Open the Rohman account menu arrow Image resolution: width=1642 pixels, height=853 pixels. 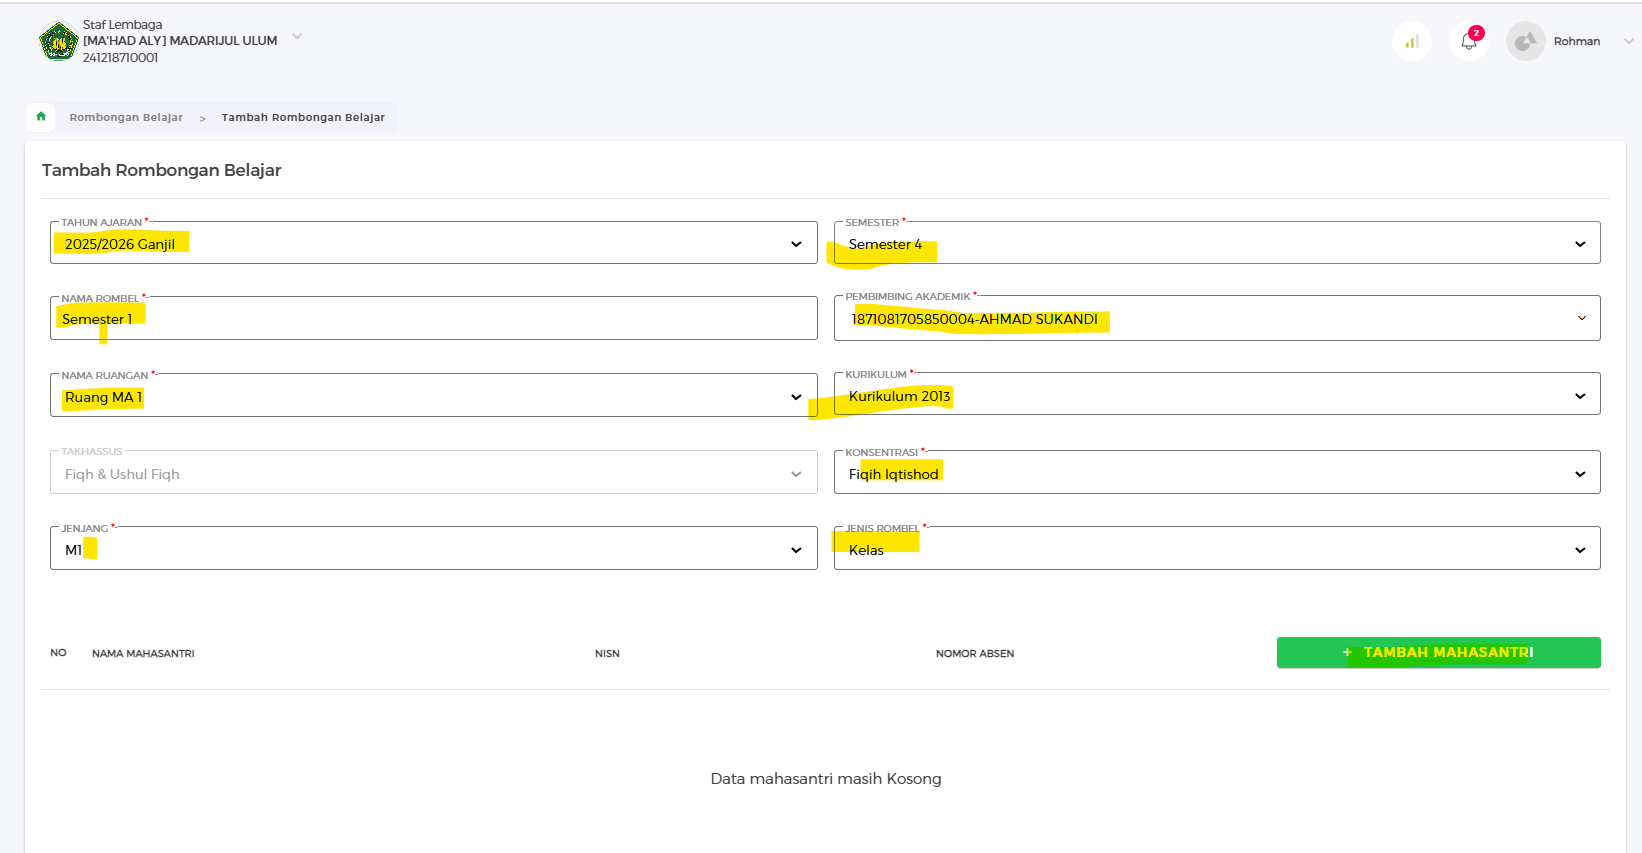coord(1628,42)
